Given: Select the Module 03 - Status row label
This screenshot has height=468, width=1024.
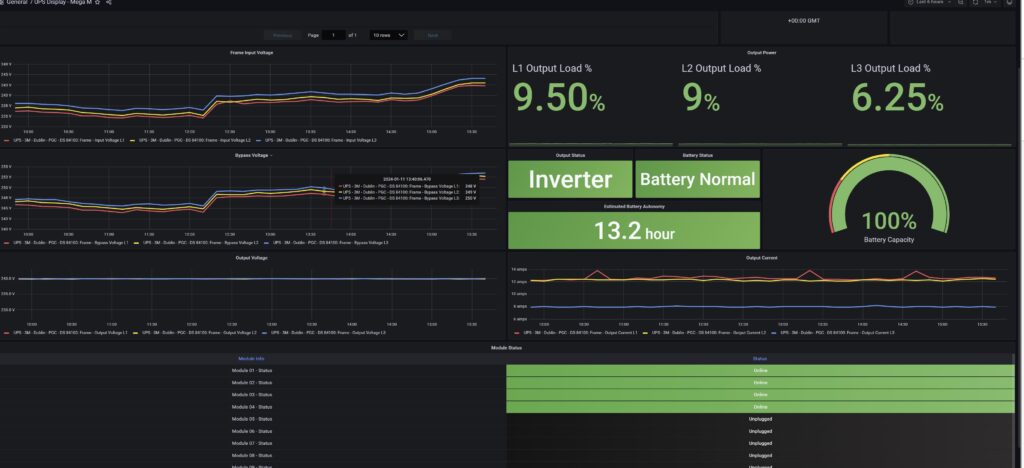Looking at the screenshot, I should [x=252, y=395].
